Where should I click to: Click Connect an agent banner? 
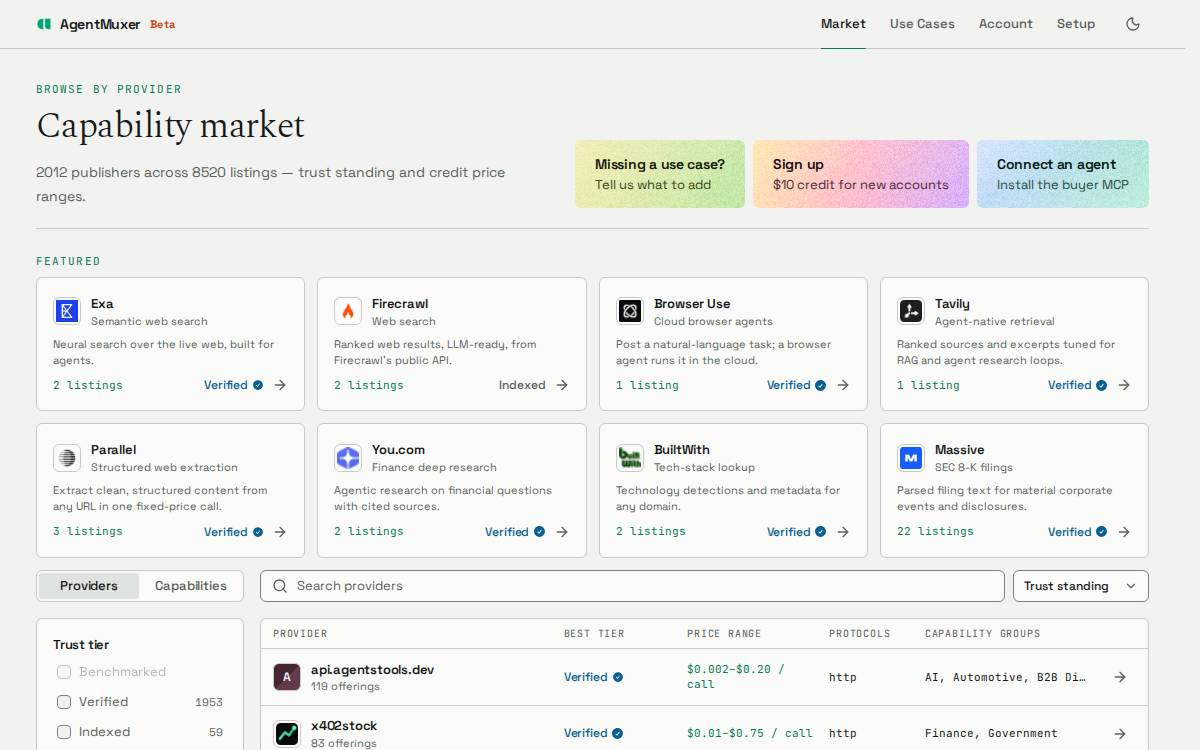coord(1063,174)
